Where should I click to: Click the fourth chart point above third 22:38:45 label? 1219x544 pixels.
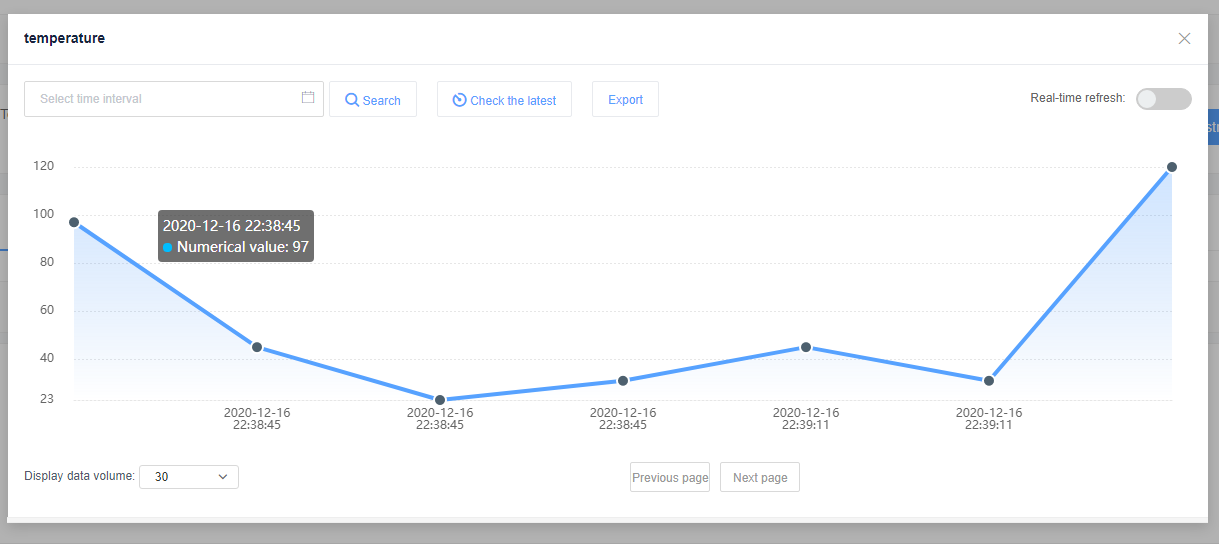coord(623,381)
